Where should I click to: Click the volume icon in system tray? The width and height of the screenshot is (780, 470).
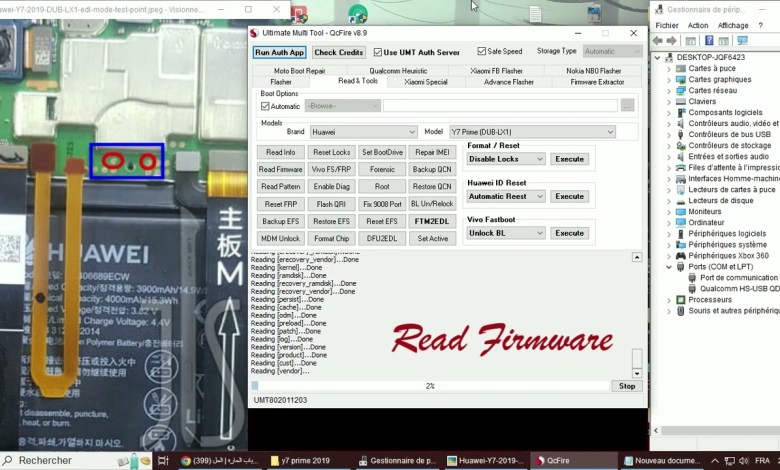click(x=744, y=461)
